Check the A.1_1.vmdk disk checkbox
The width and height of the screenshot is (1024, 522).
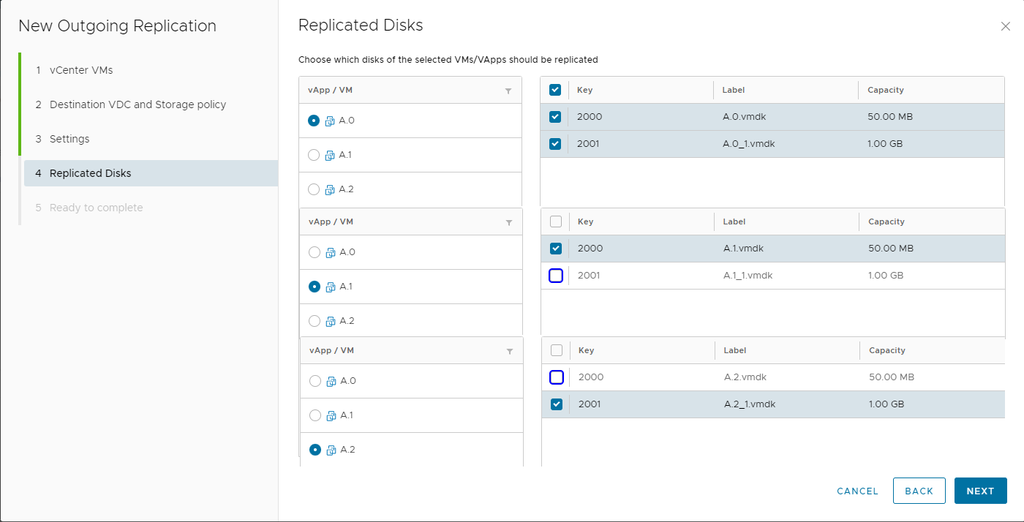556,276
